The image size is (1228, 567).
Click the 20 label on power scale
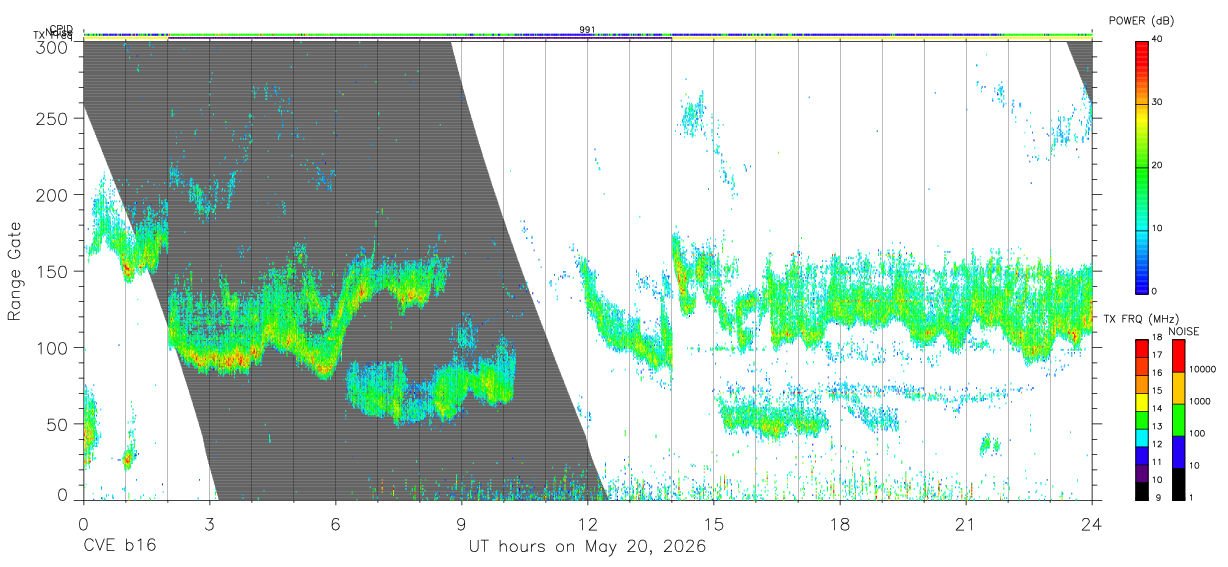click(1158, 165)
